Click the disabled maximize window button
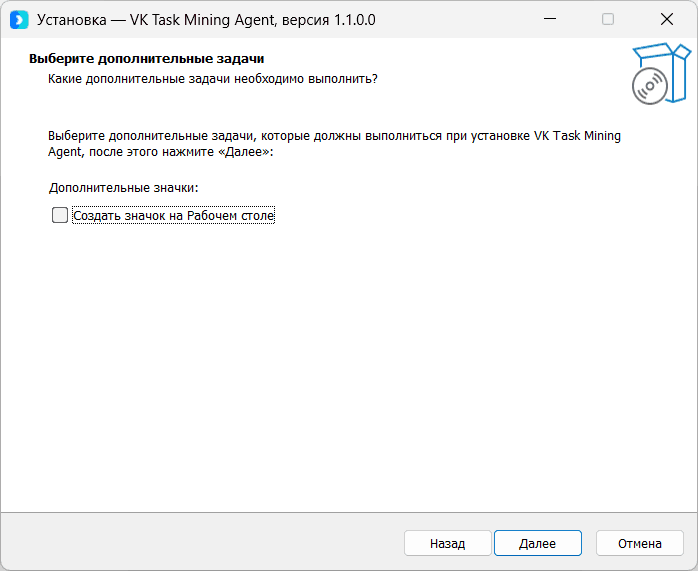The height and width of the screenshot is (571, 698). (608, 19)
